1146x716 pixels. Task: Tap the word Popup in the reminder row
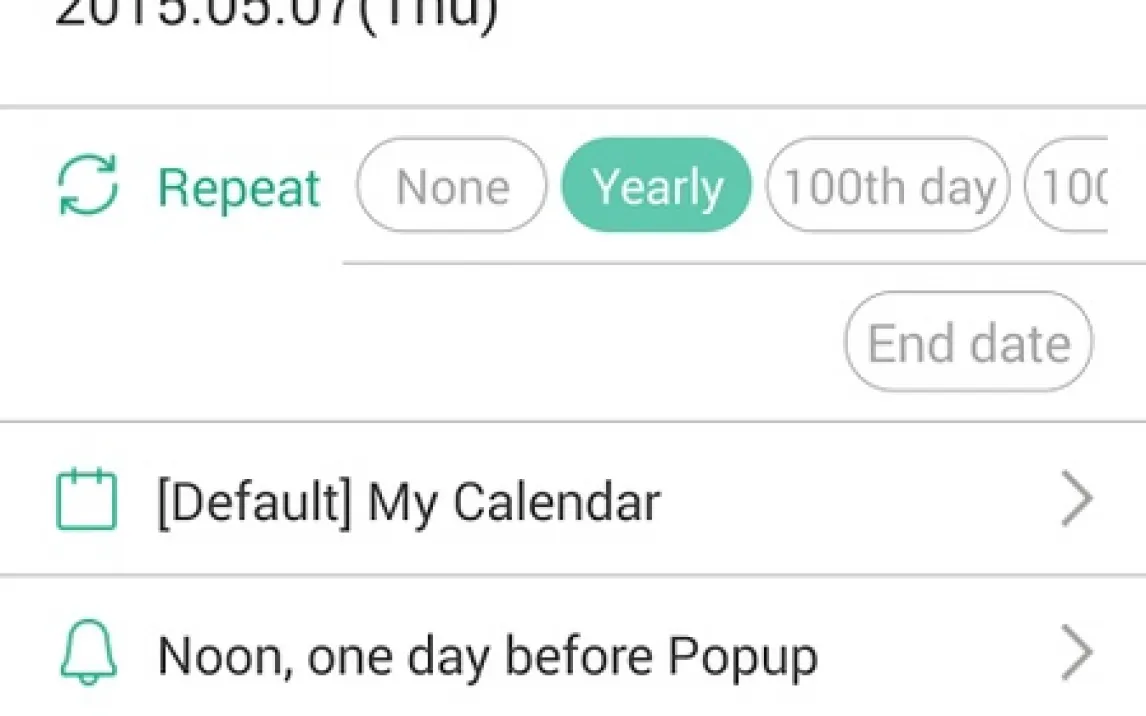(742, 657)
